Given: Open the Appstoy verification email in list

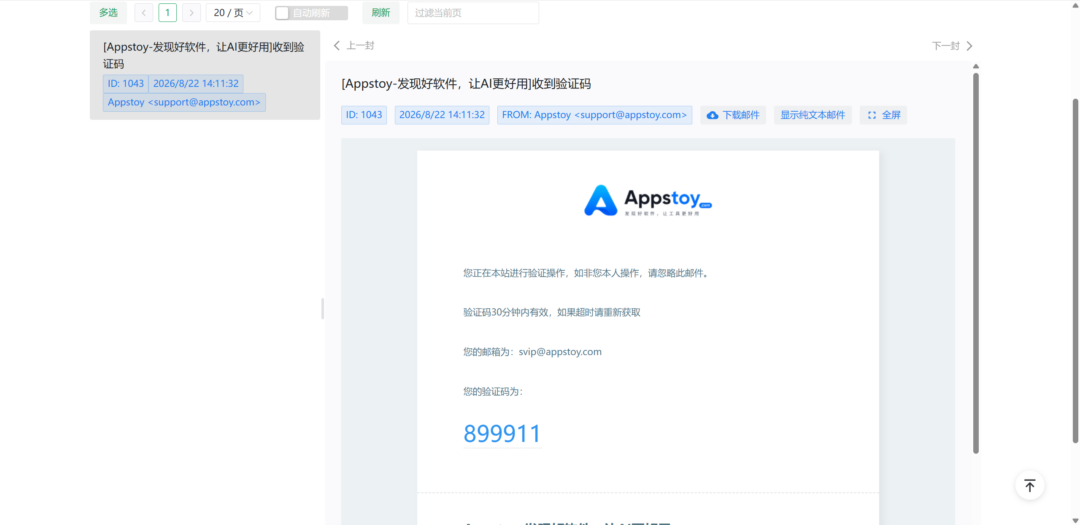Looking at the screenshot, I should (x=205, y=75).
